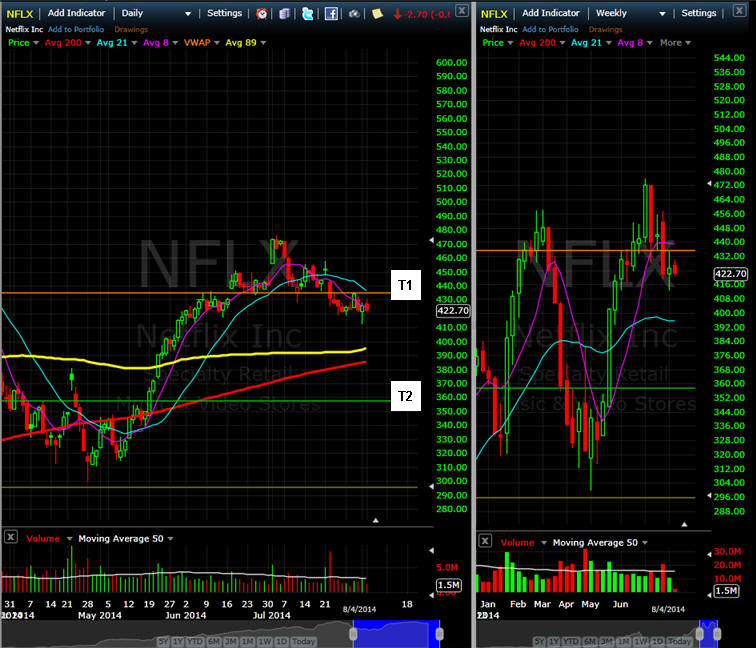Click the 1.5M volume label in the weekly chart
756x648 pixels.
pyautogui.click(x=726, y=591)
